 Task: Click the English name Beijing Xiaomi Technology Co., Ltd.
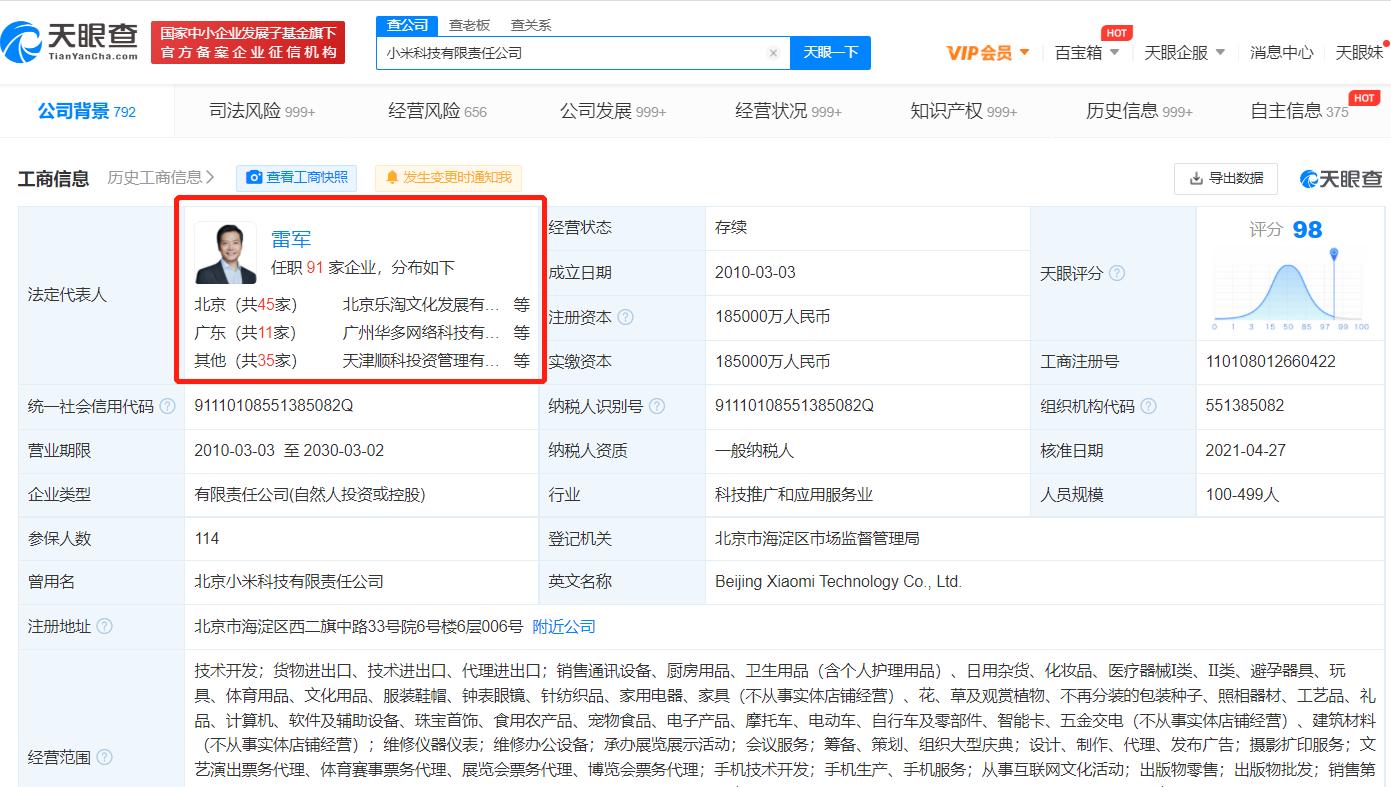click(x=838, y=582)
